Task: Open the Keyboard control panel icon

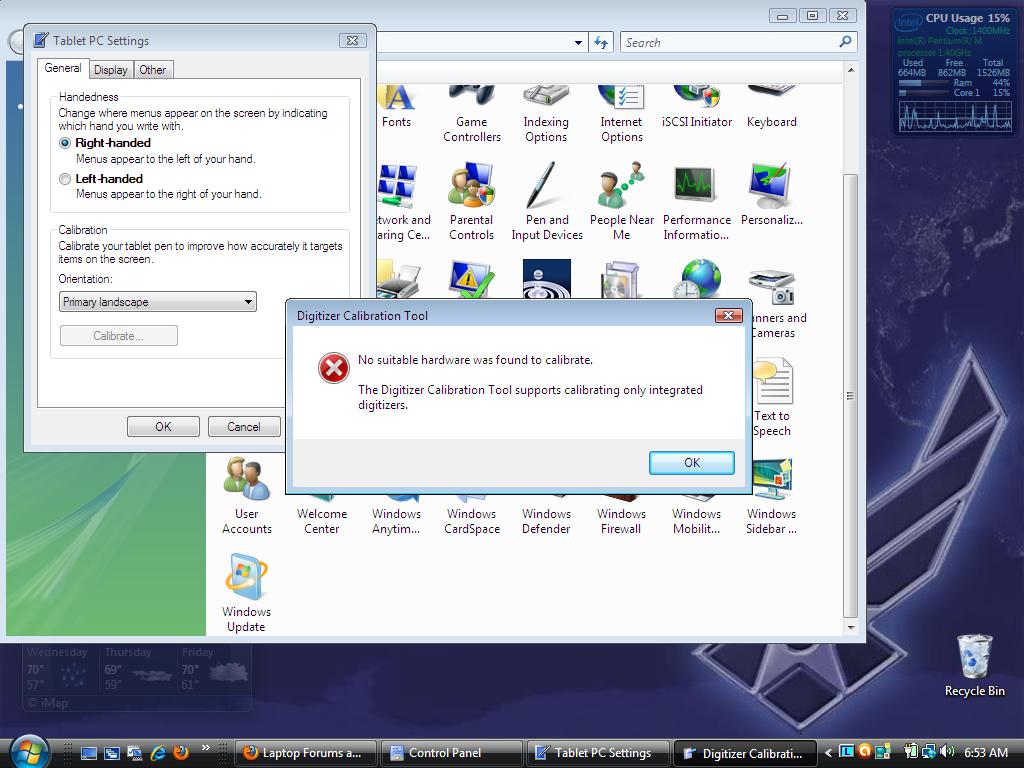Action: [771, 106]
